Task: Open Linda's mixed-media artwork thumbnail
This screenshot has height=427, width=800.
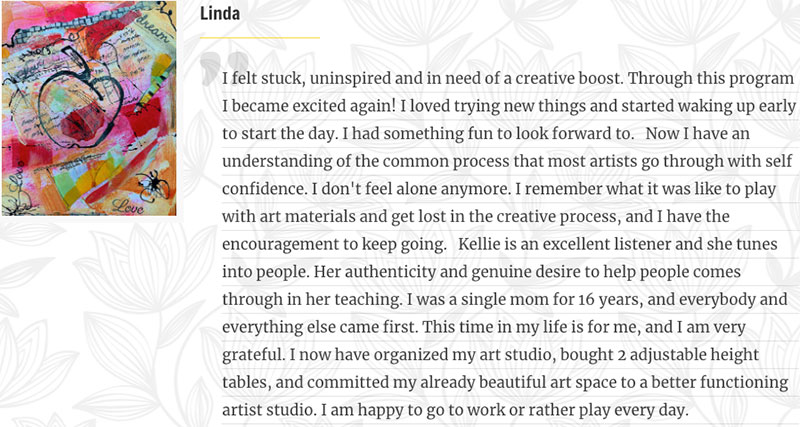Action: 89,108
